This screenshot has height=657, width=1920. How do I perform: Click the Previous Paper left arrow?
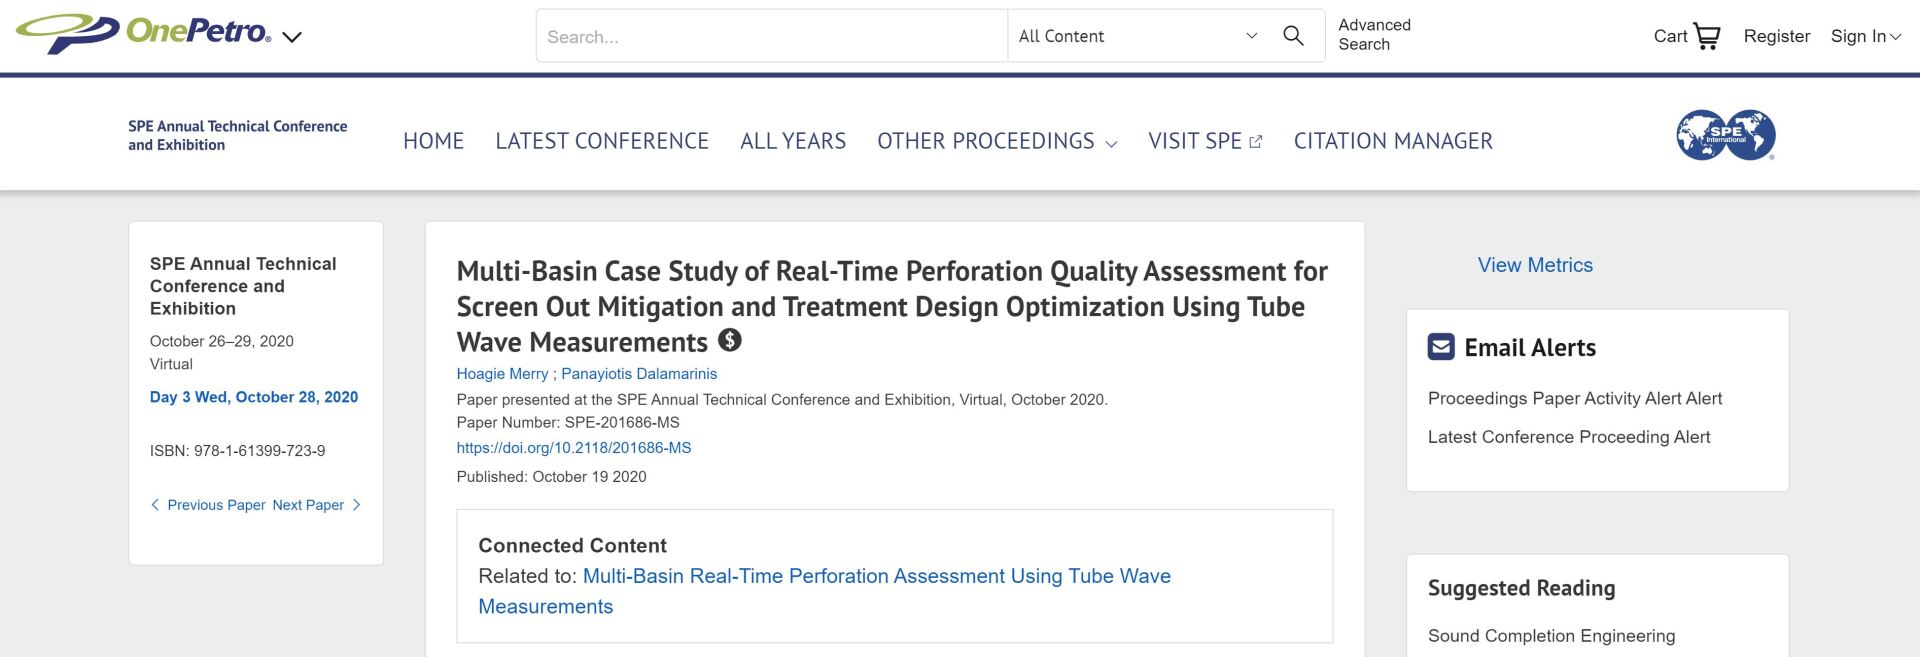pos(155,505)
